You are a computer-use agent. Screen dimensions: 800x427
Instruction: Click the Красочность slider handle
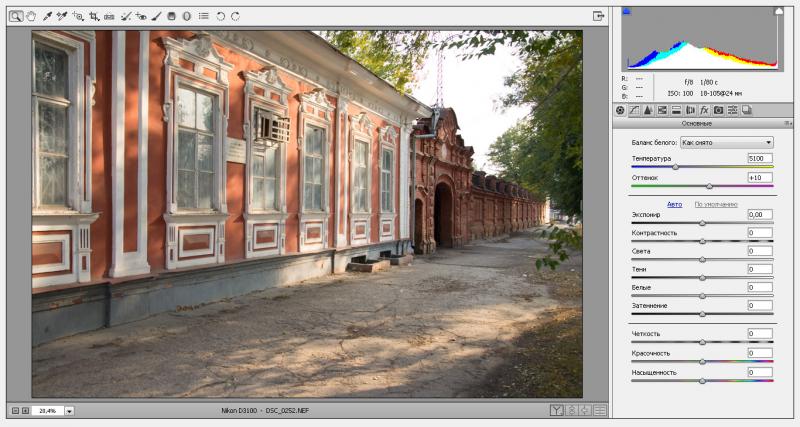[x=703, y=362]
